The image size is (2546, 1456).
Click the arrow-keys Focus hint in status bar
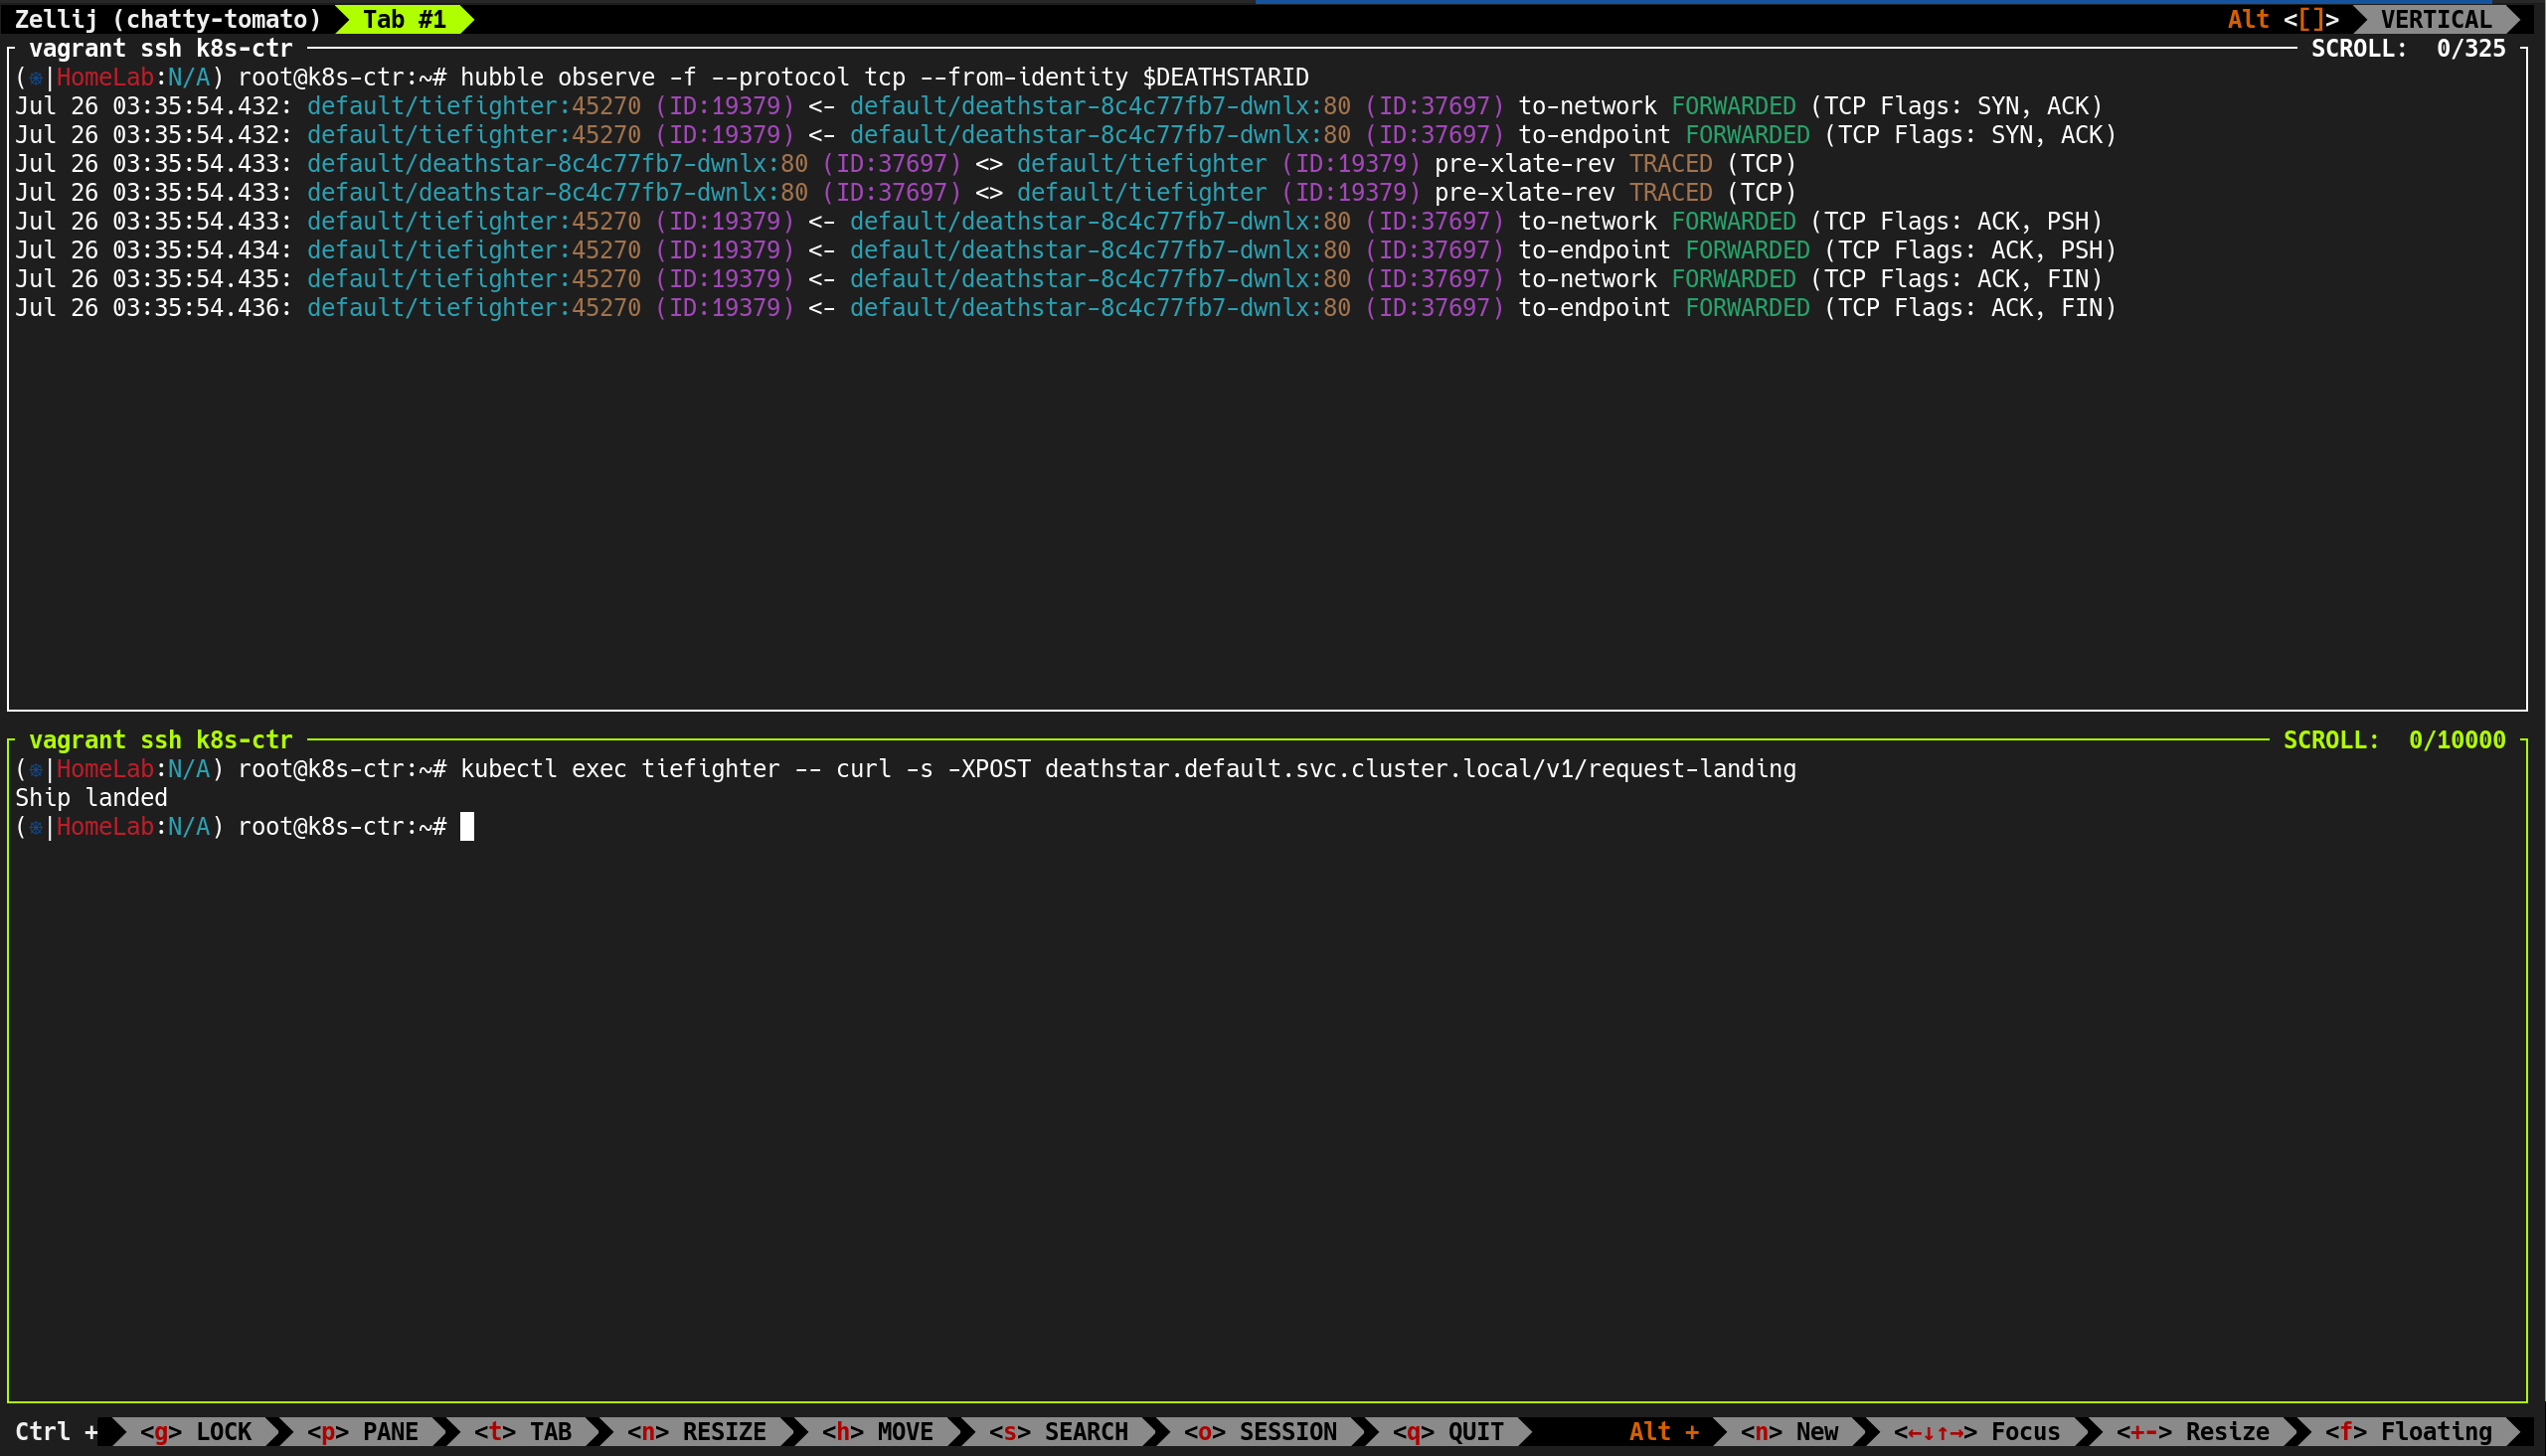[1977, 1431]
